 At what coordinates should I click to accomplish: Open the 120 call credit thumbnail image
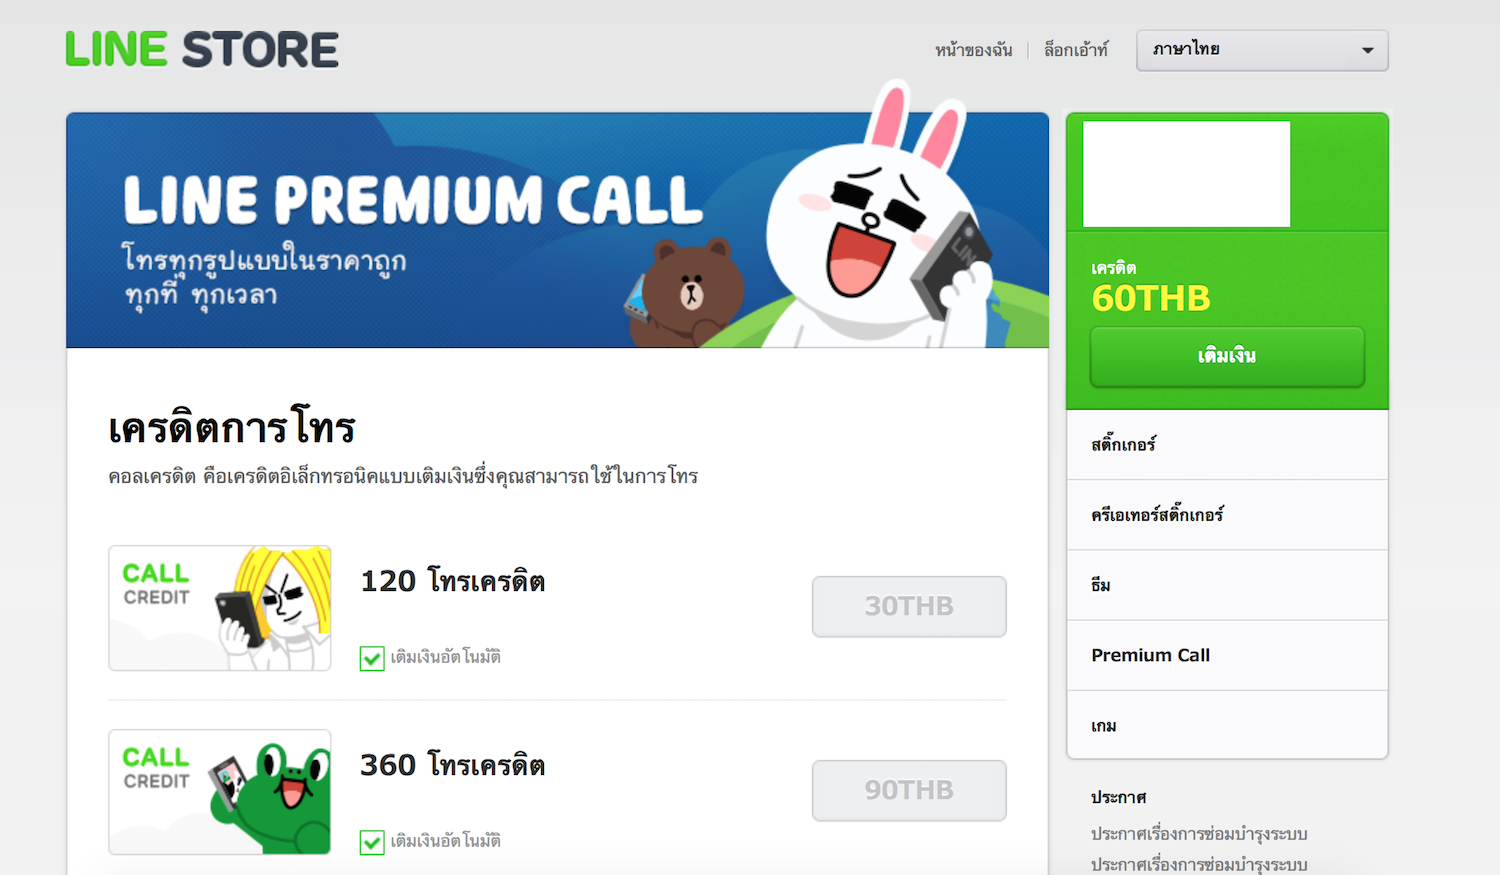coord(220,608)
